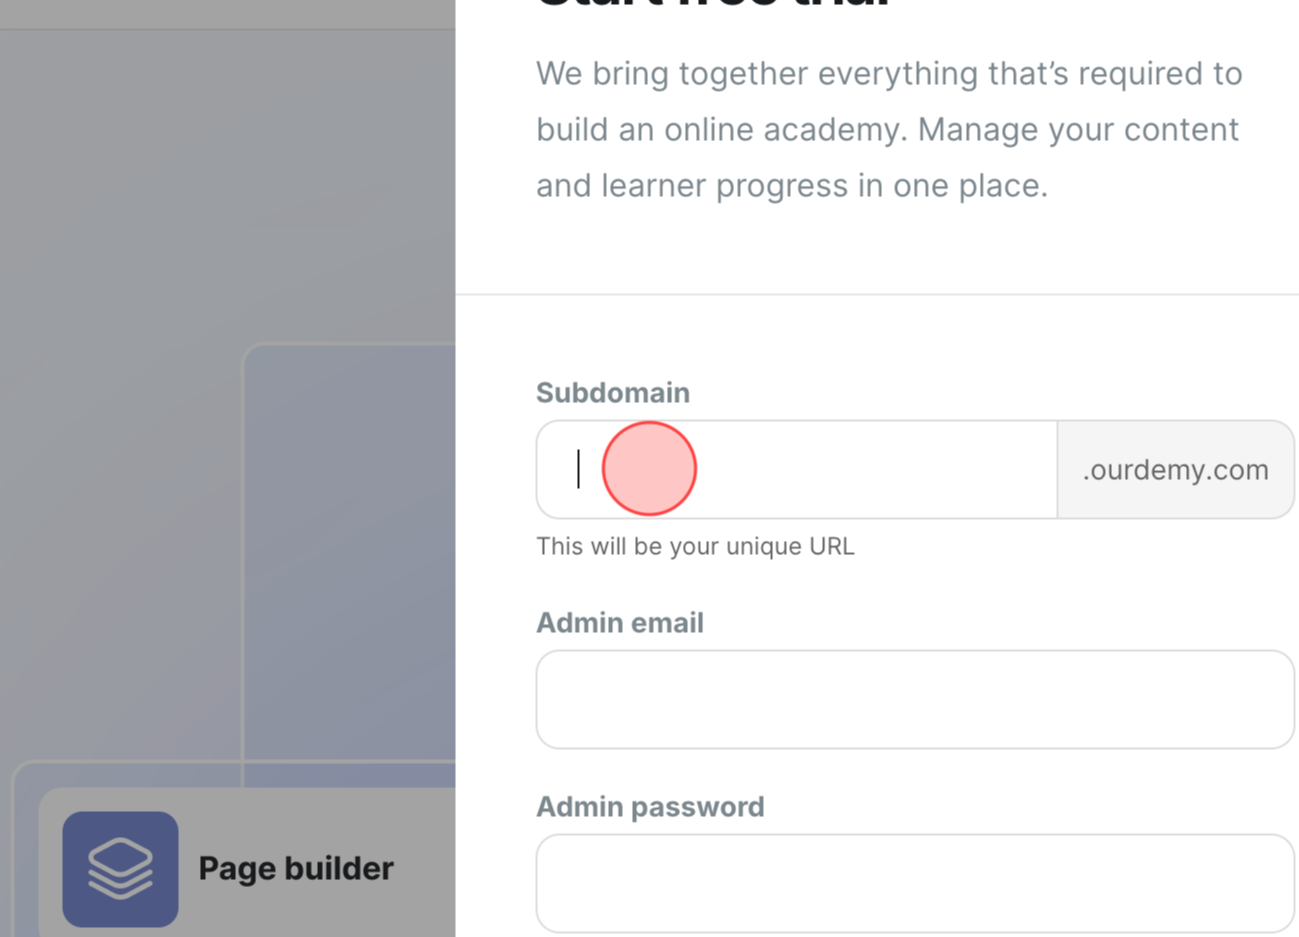Click the Subdomain field label
The height and width of the screenshot is (937, 1299).
click(x=612, y=392)
